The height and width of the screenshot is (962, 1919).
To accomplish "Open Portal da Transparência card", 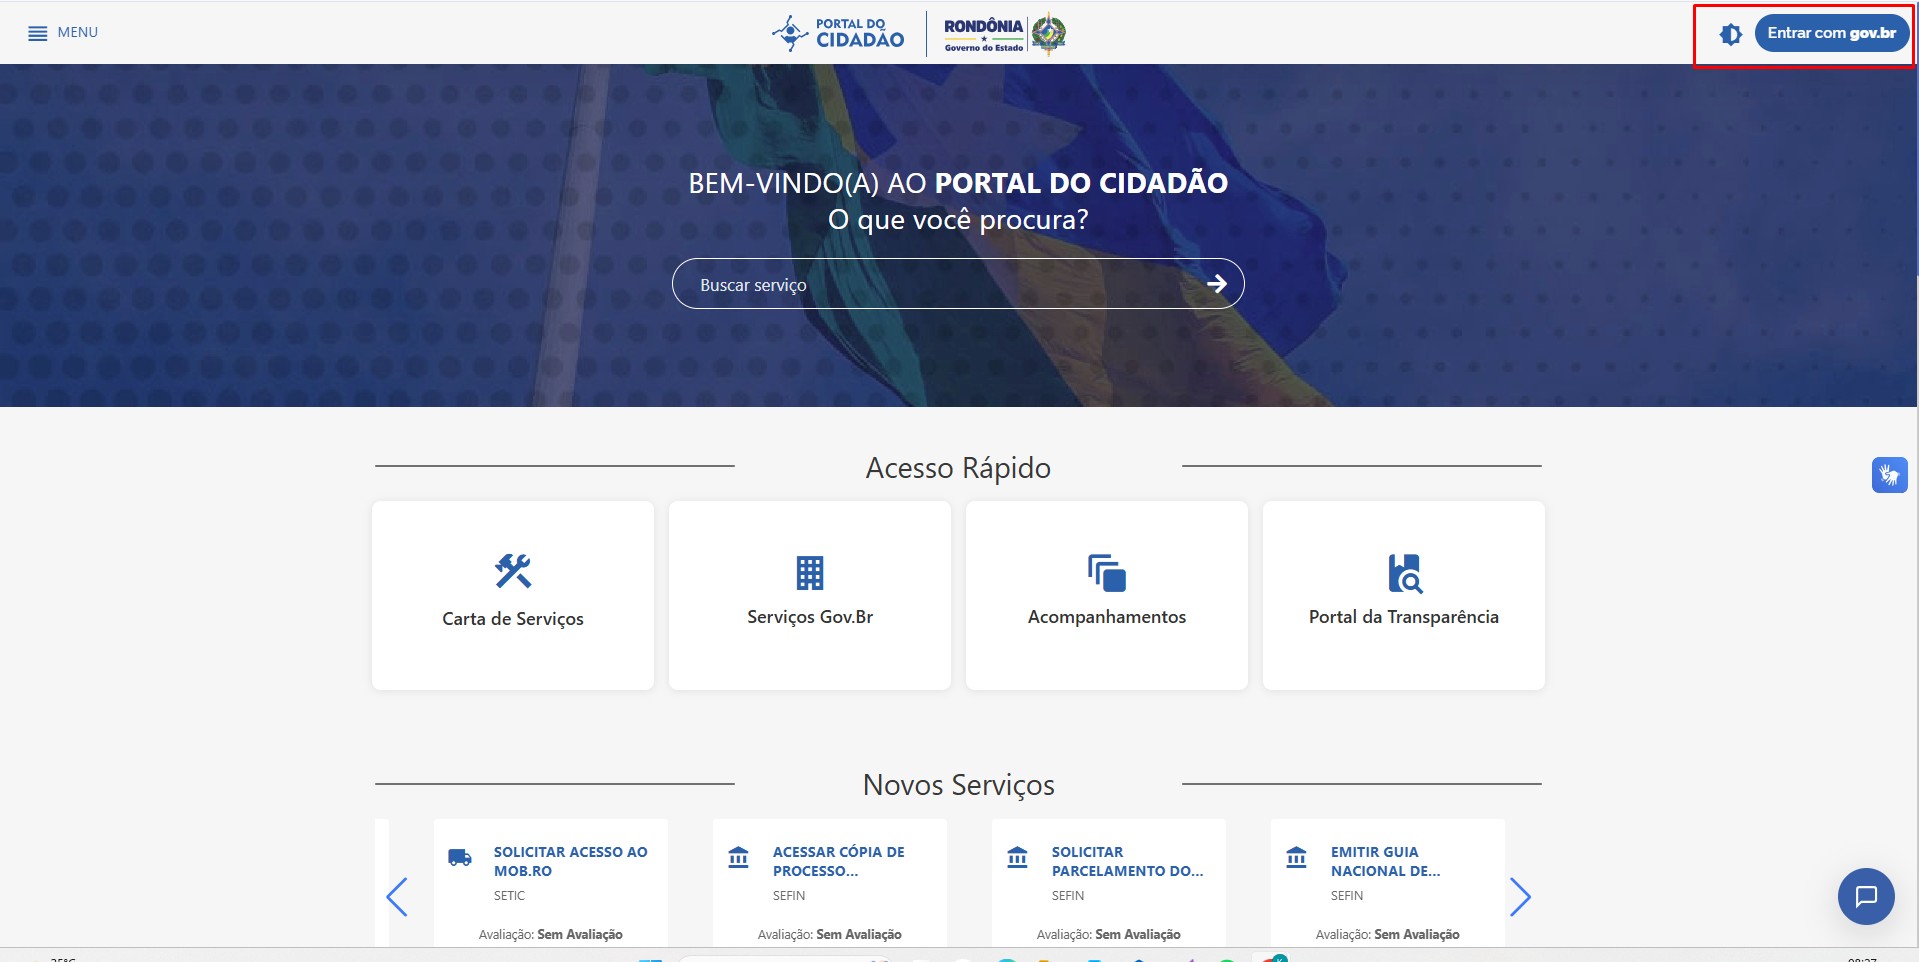I will [1403, 595].
